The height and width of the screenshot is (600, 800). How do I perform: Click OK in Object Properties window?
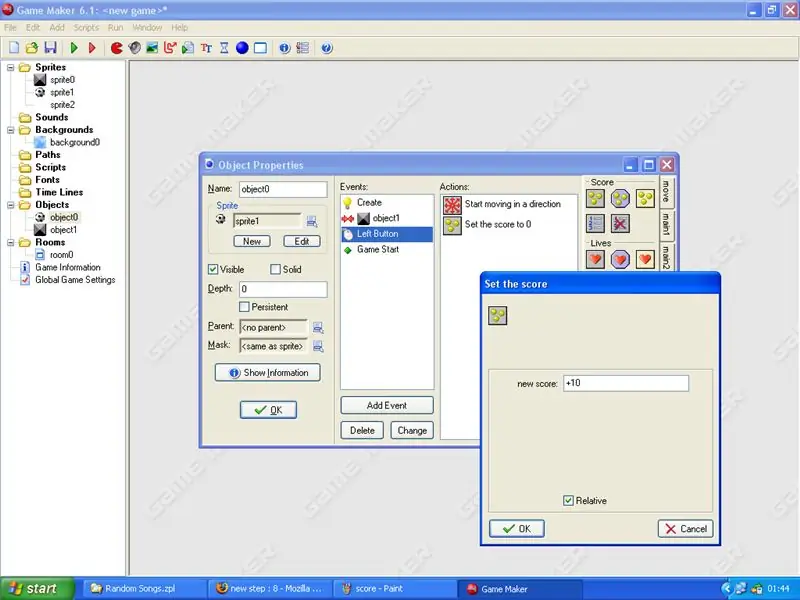tap(268, 410)
